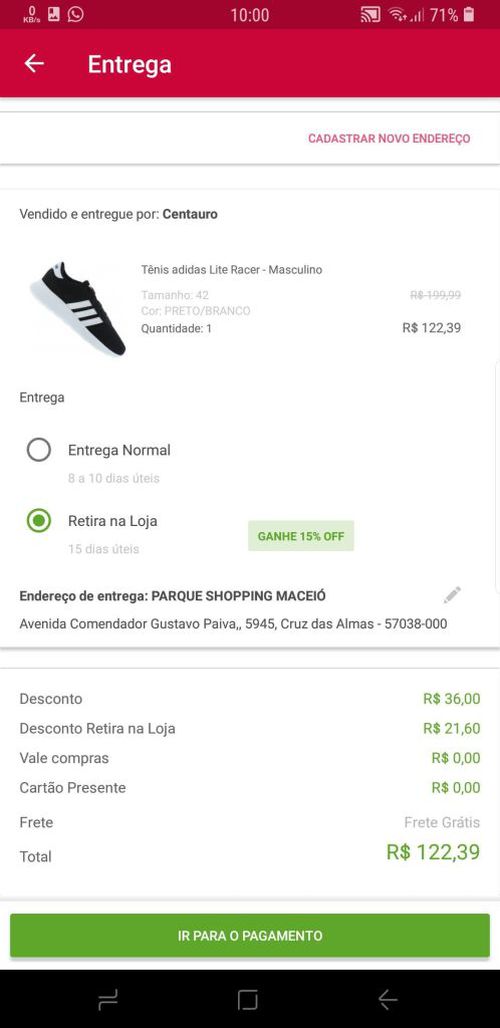Image resolution: width=500 pixels, height=1028 pixels.
Task: Tap the system back navigation arrow
Action: pyautogui.click(x=388, y=1000)
